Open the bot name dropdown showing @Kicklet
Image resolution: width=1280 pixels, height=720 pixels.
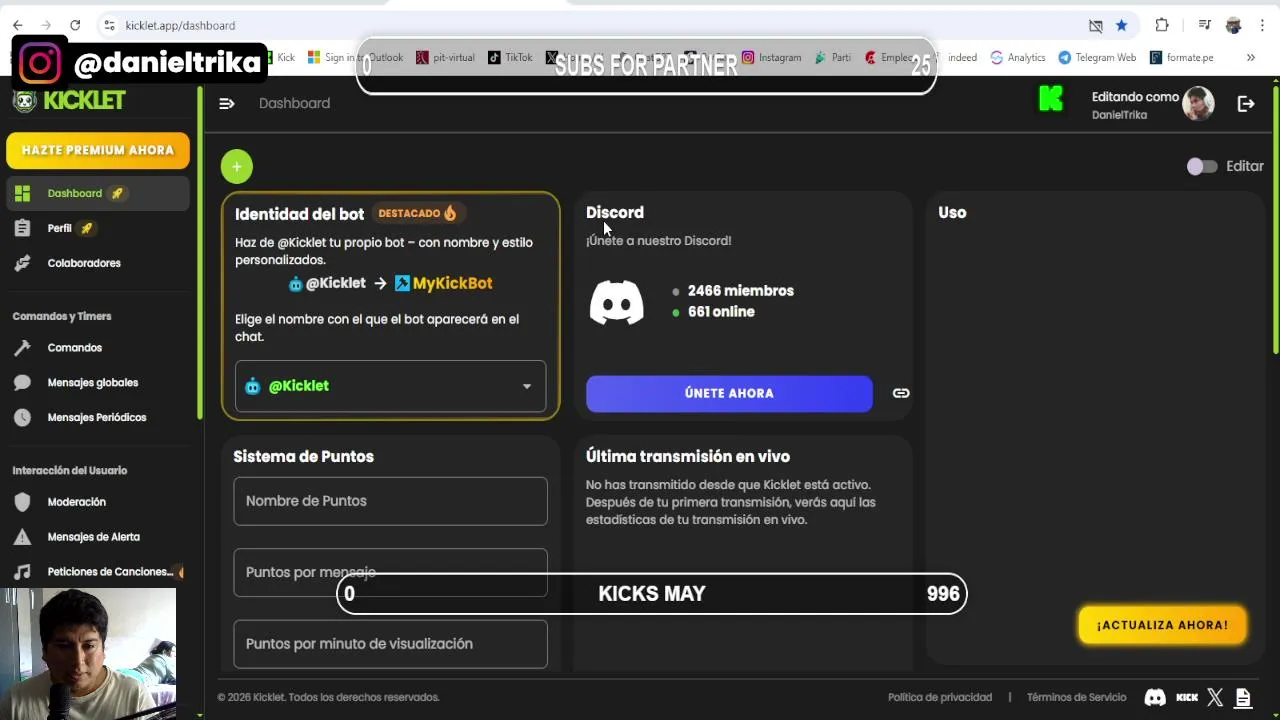tap(390, 386)
